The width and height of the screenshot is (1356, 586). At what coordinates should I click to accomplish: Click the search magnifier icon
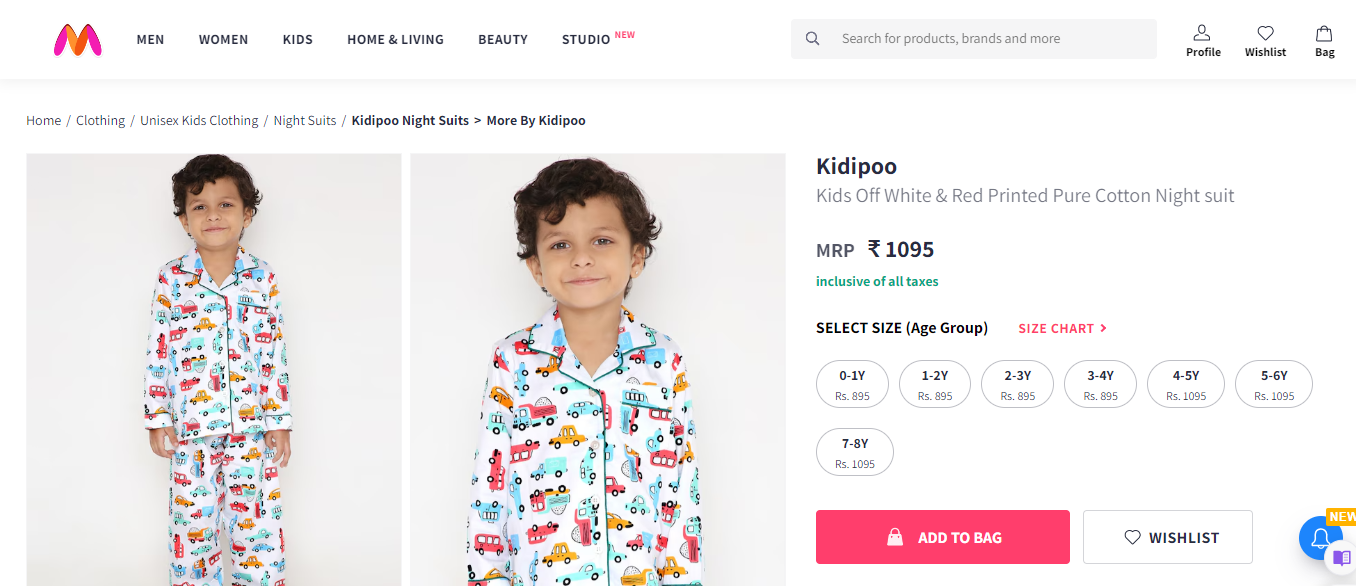pyautogui.click(x=813, y=39)
